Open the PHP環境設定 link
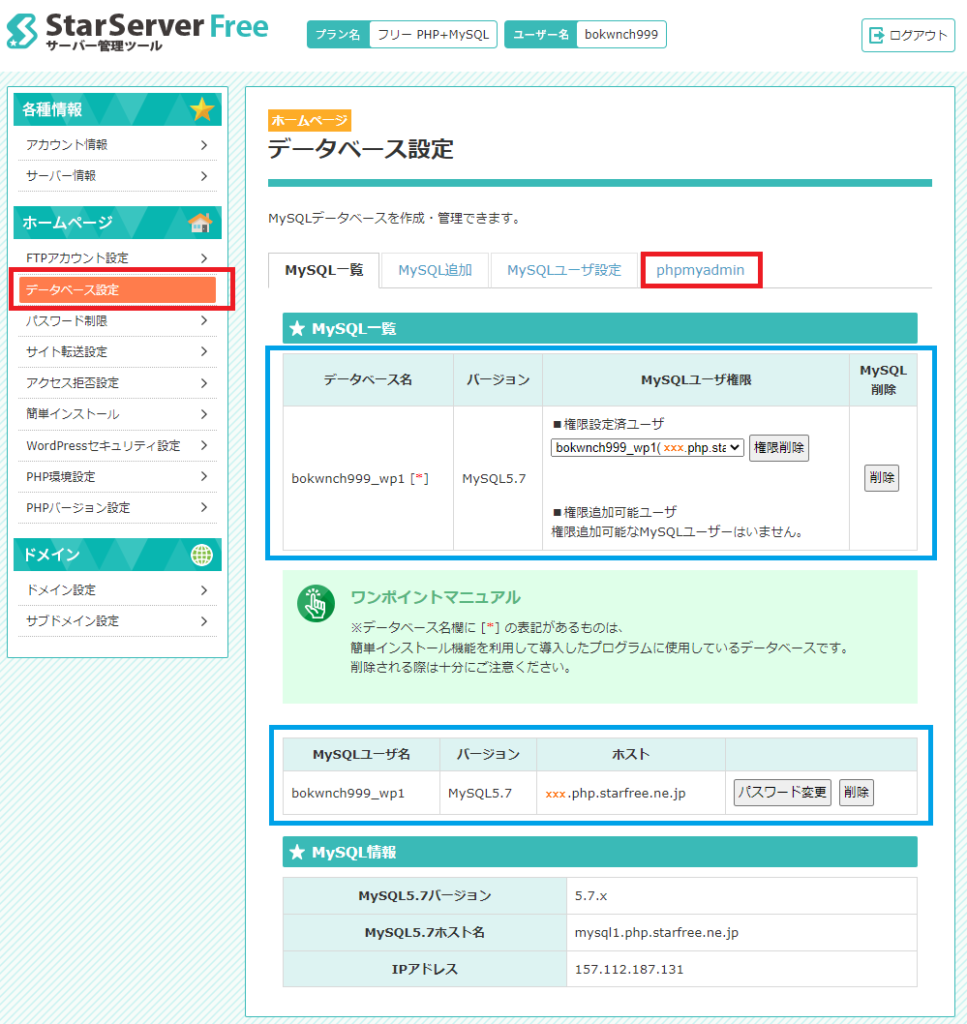Viewport: 967px width, 1024px height. [x=61, y=477]
